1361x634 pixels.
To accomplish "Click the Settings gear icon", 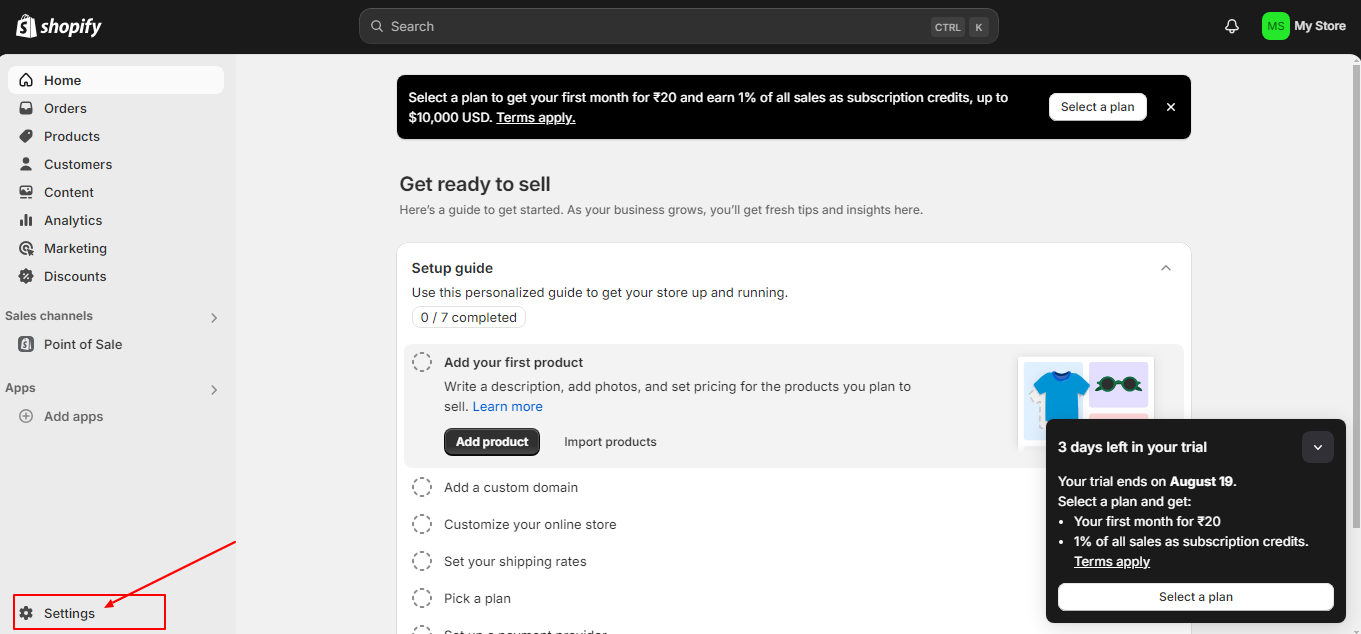I will [x=26, y=613].
